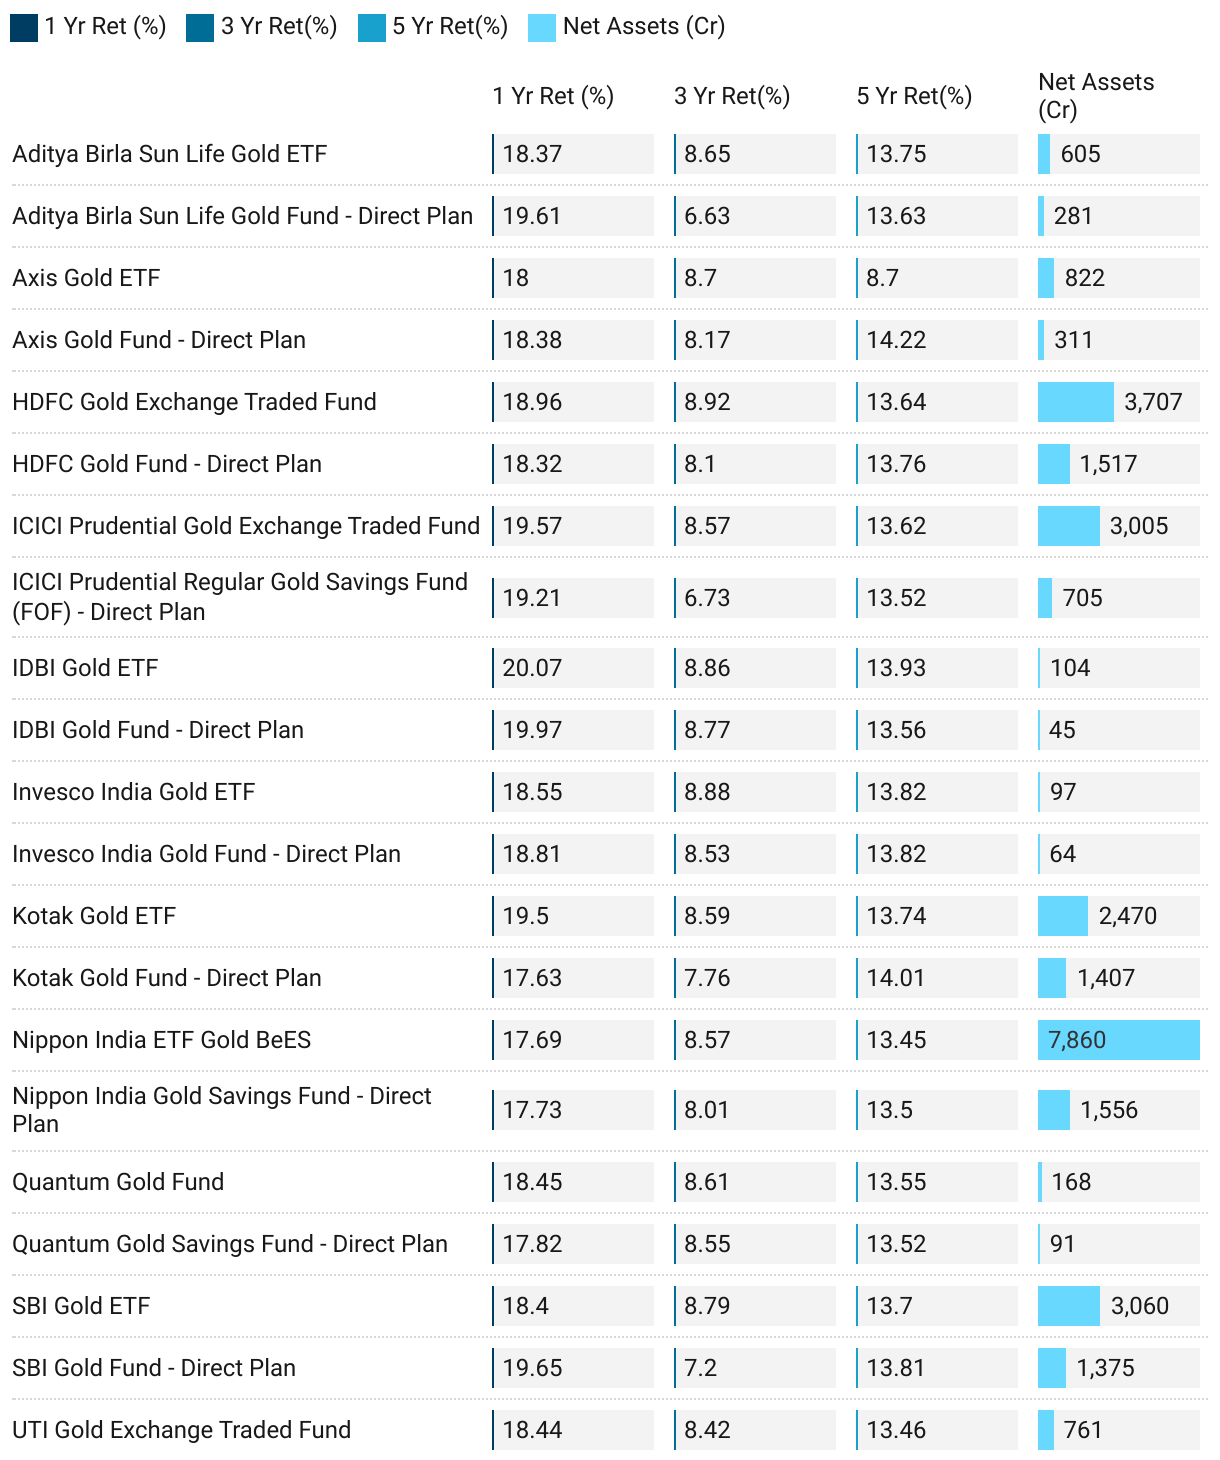Select the SBI Gold ETF row label

[81, 1306]
